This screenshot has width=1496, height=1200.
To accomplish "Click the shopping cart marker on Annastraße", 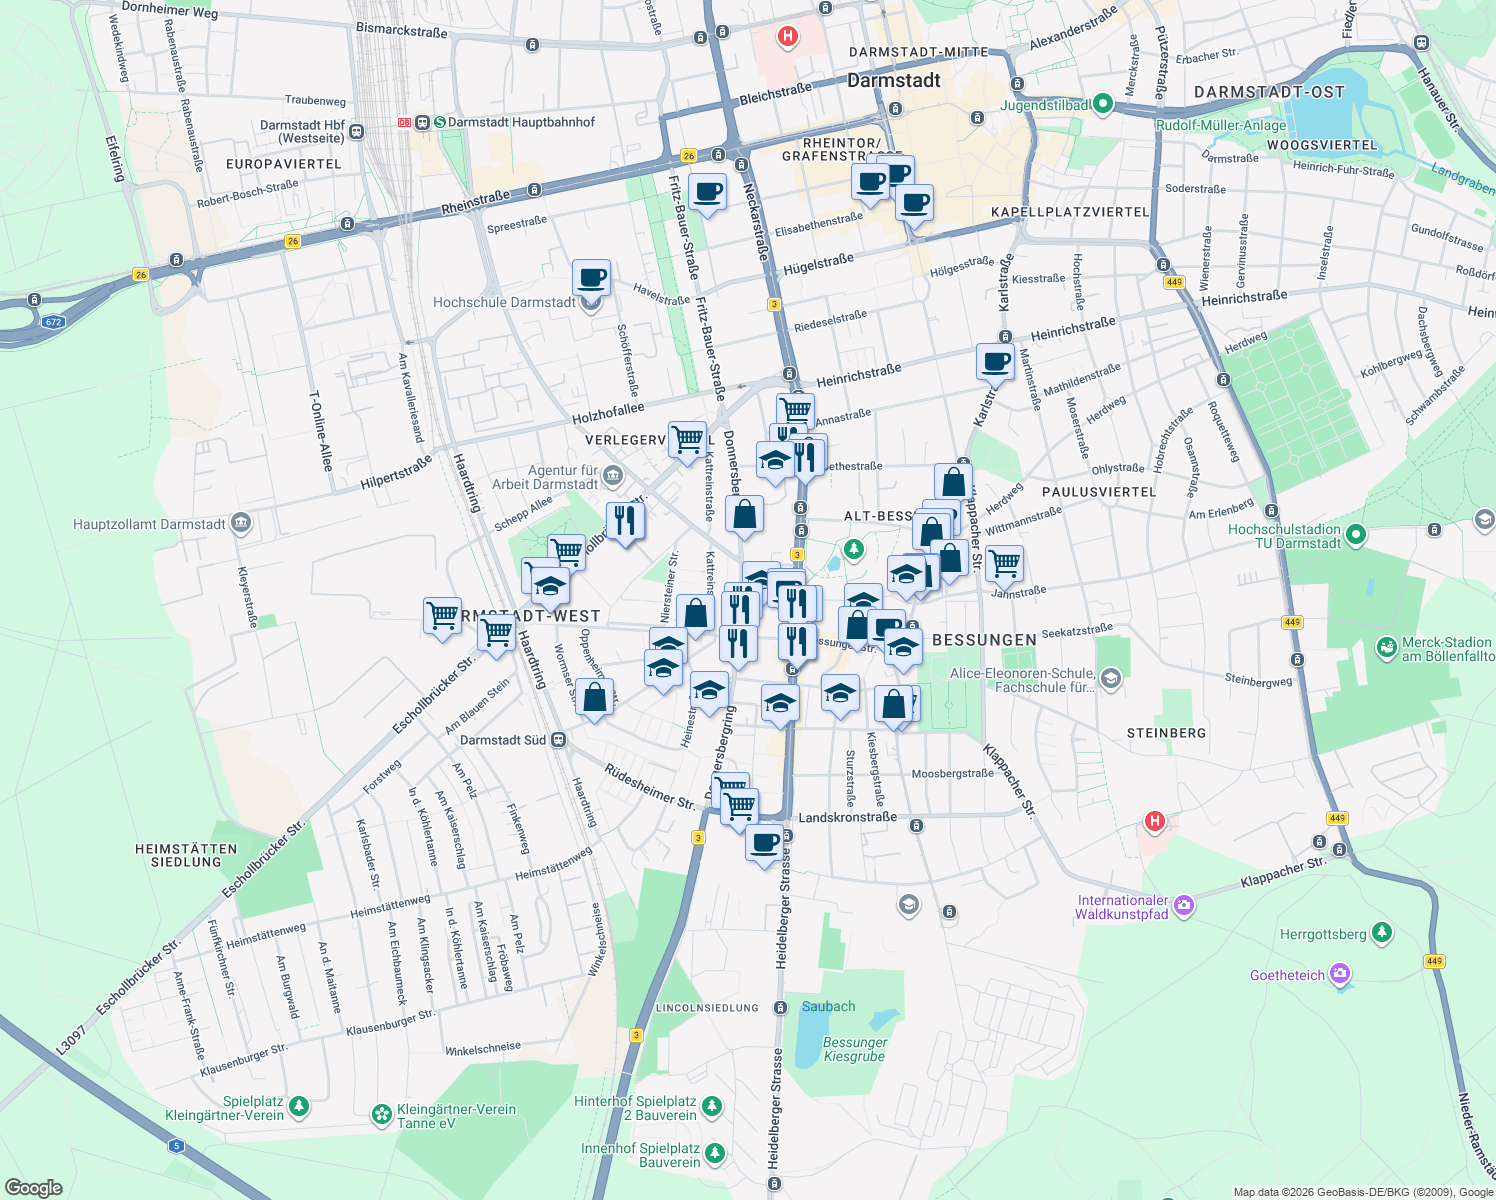I will [x=795, y=408].
